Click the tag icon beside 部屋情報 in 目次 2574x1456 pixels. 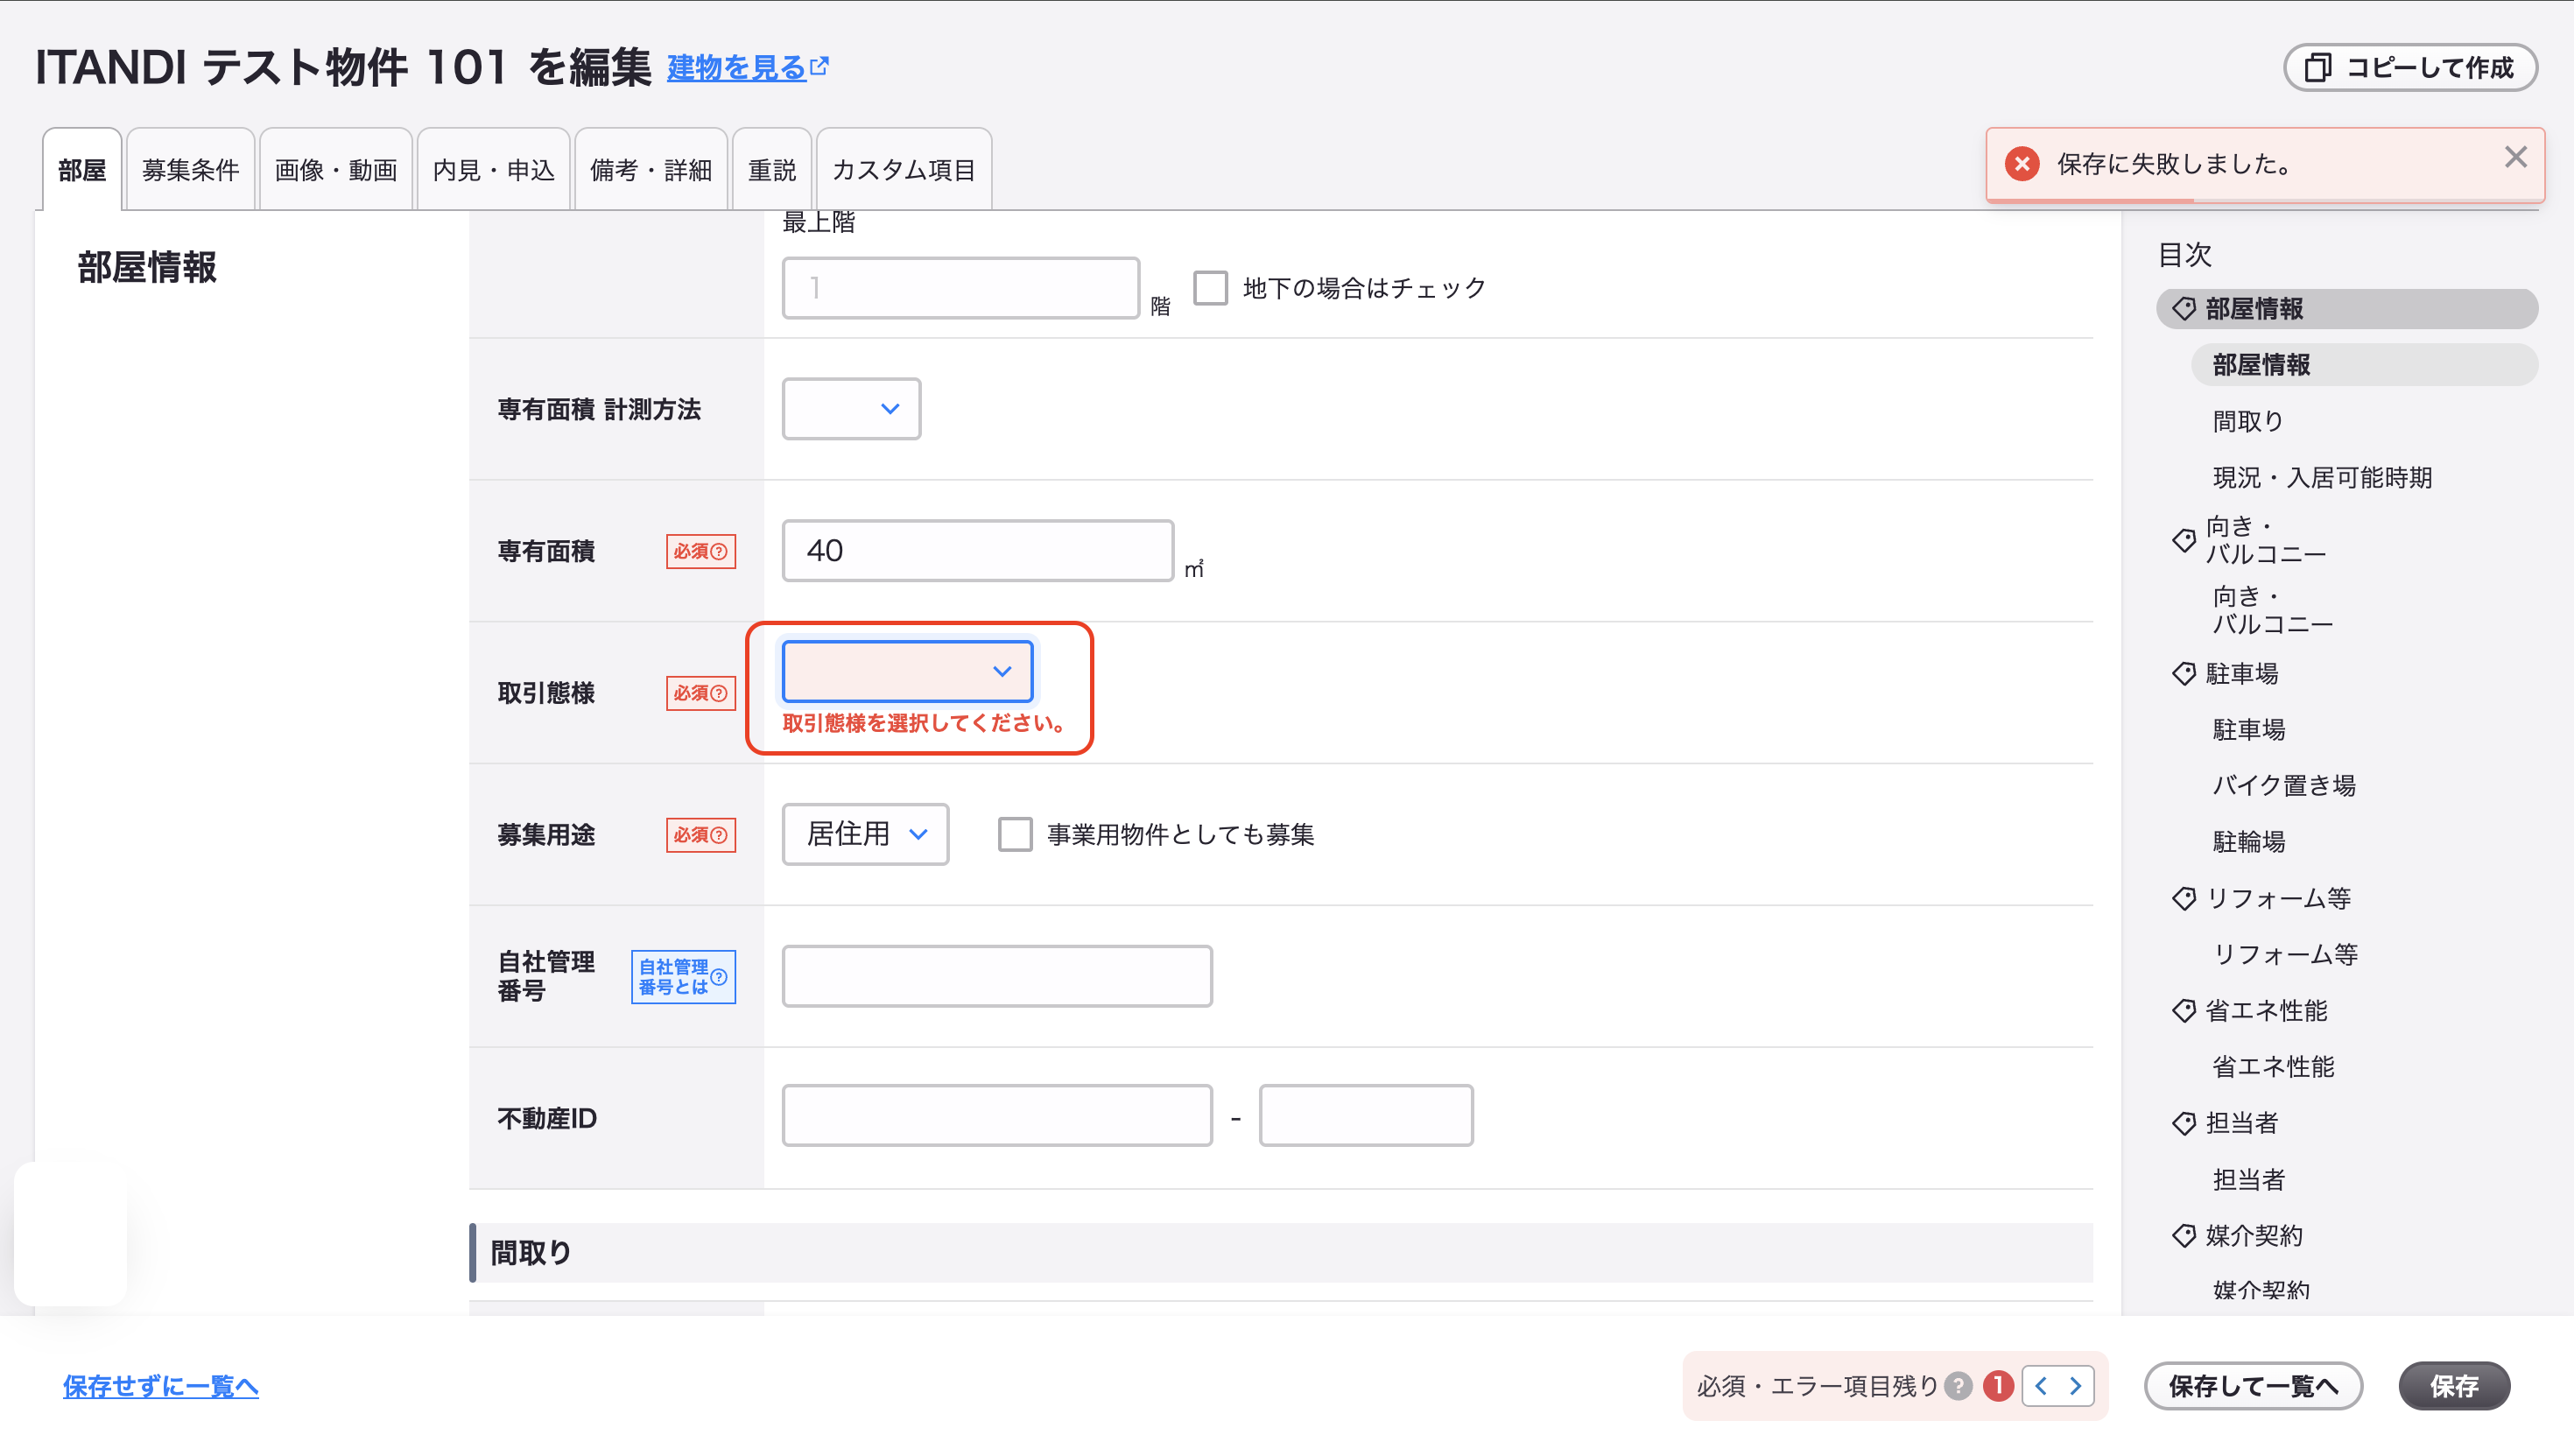coord(2184,309)
